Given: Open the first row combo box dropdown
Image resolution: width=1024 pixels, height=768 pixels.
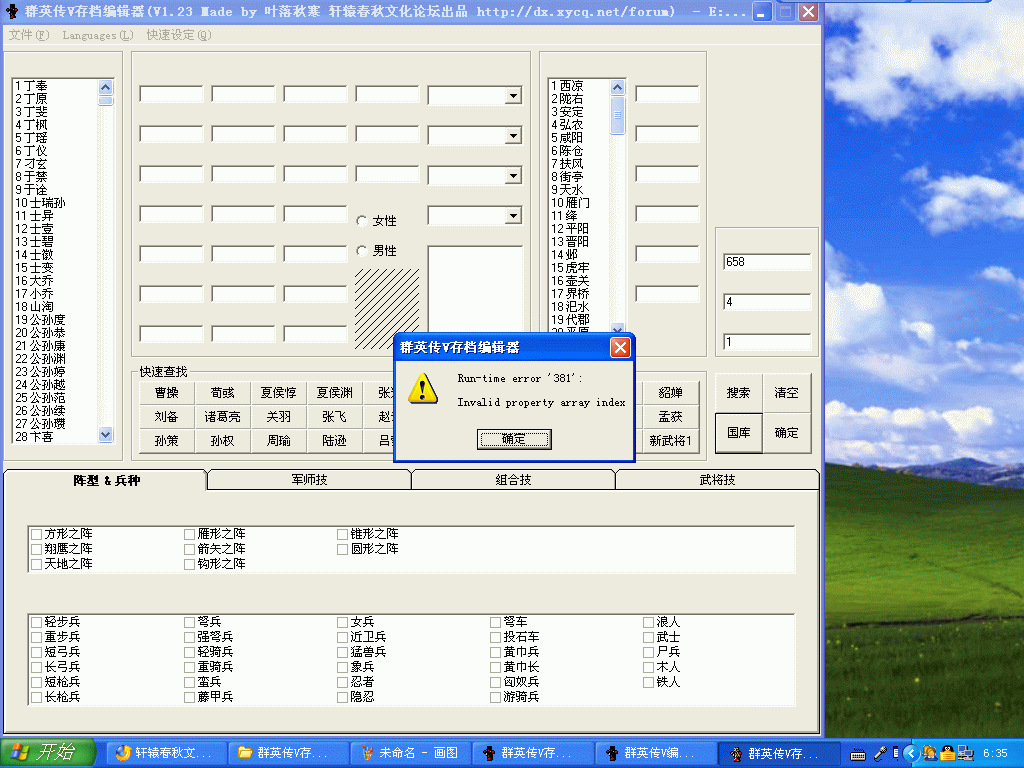Looking at the screenshot, I should (513, 96).
